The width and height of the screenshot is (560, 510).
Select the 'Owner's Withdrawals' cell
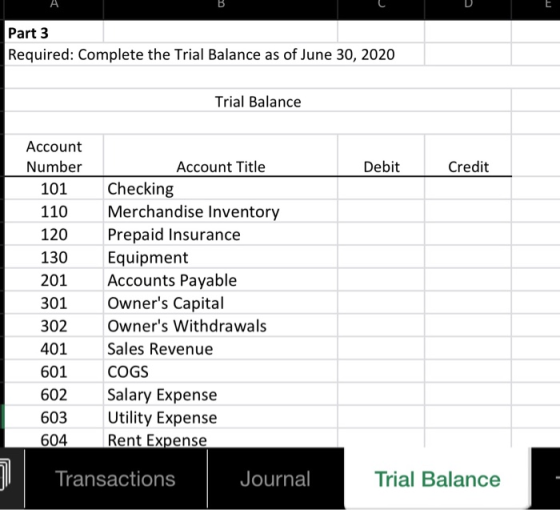point(220,326)
